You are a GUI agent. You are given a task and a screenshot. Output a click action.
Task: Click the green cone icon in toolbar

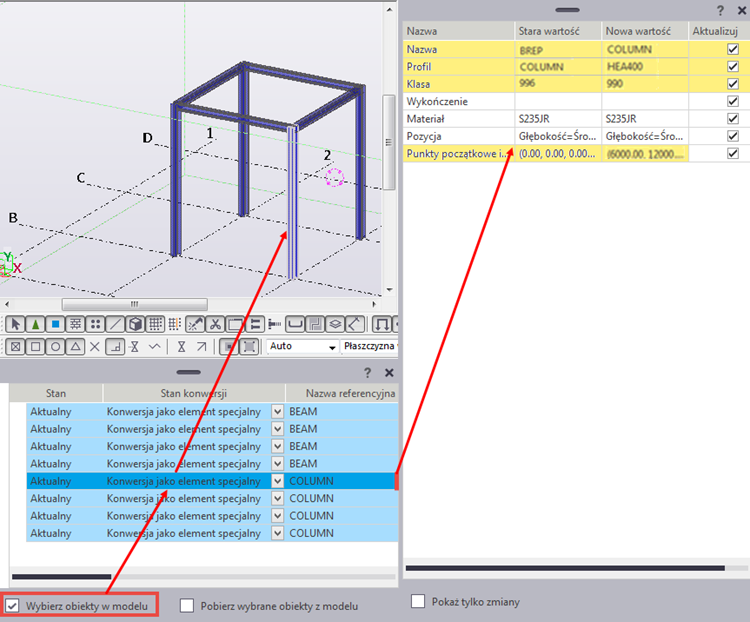[35, 324]
